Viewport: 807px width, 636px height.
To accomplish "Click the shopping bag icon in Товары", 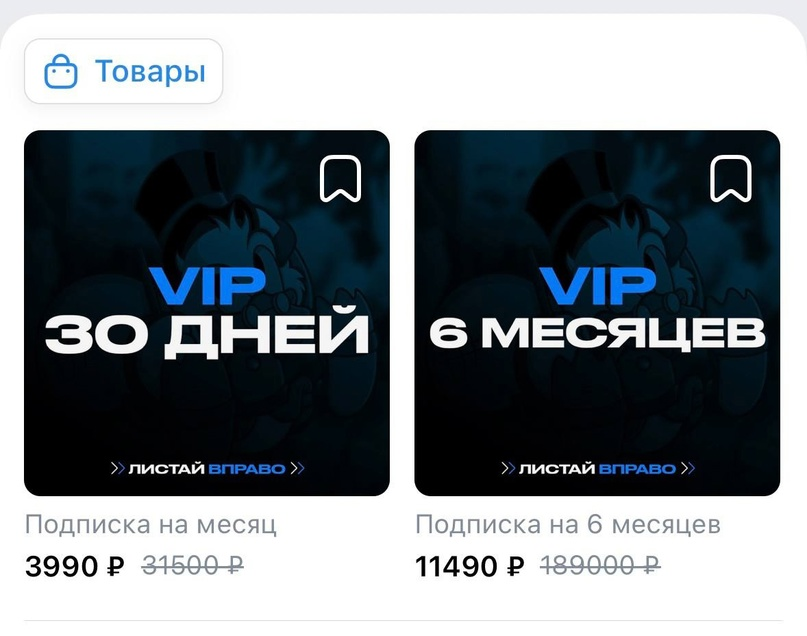I will tap(61, 71).
